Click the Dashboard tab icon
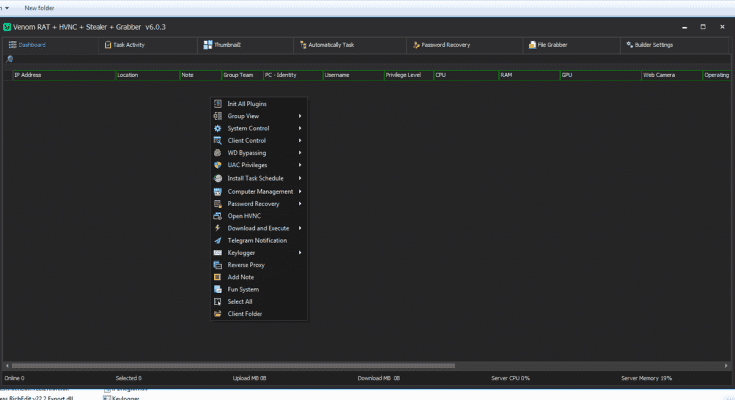Image resolution: width=735 pixels, height=400 pixels. click(x=12, y=45)
